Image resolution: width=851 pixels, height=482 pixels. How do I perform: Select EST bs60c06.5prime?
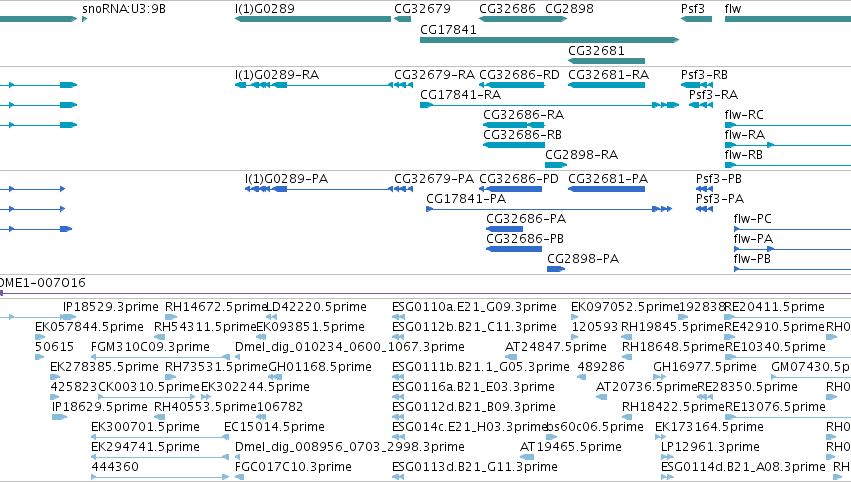[x=552, y=437]
